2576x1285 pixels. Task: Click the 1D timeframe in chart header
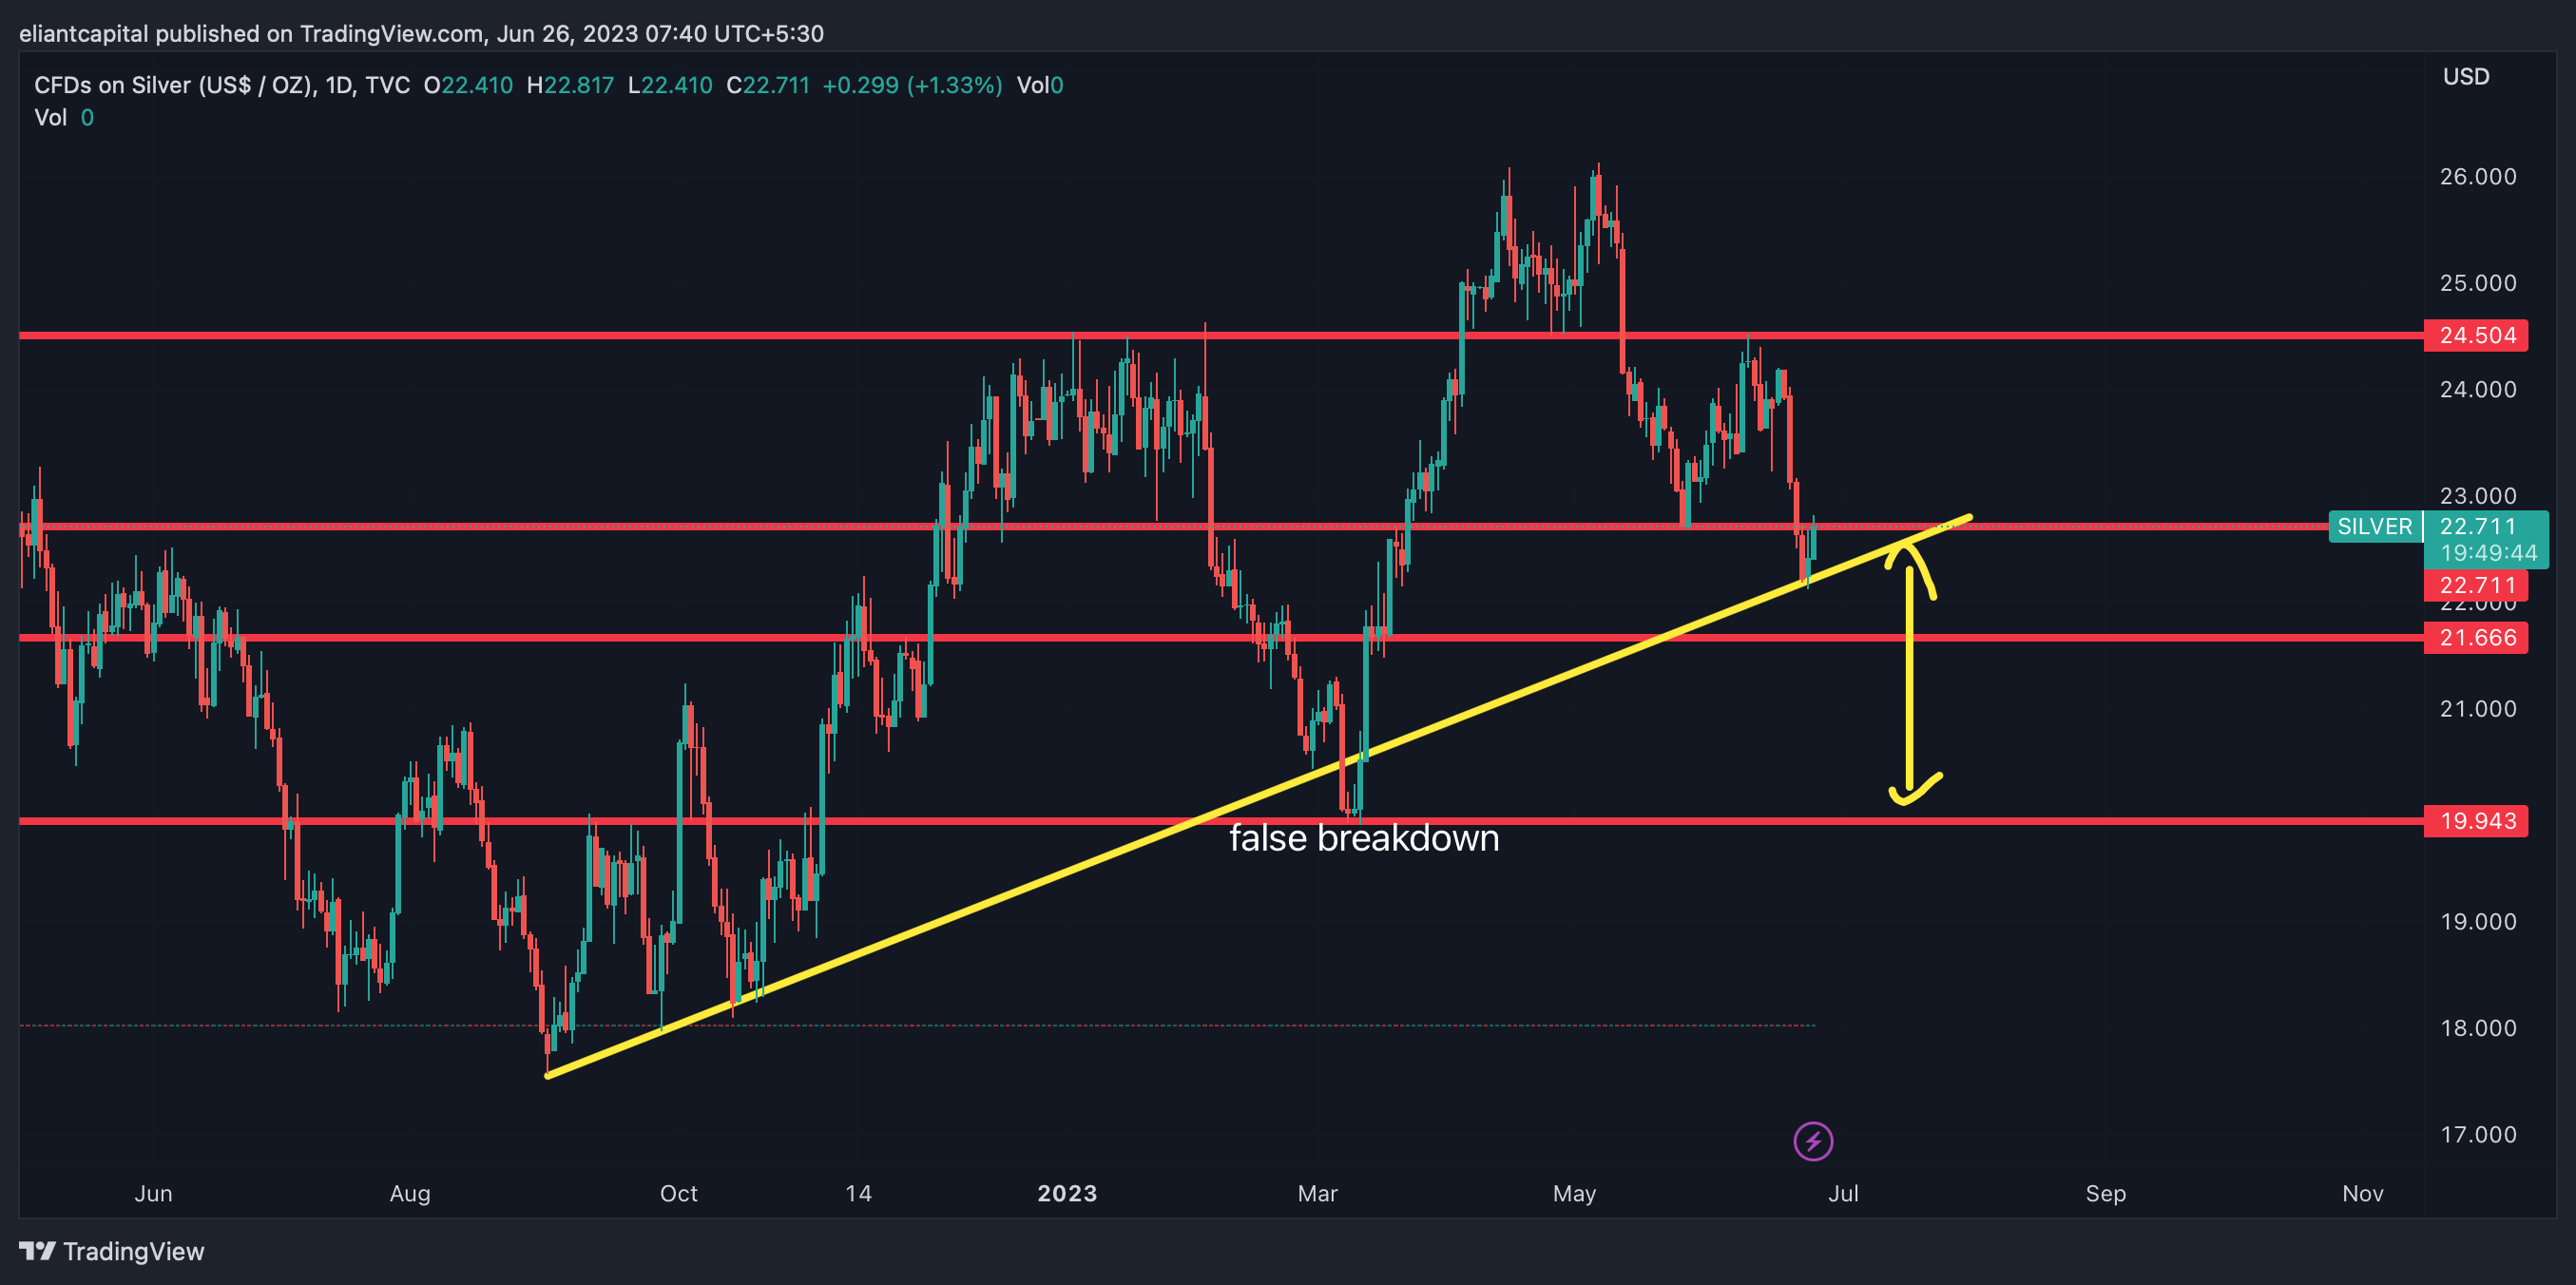pyautogui.click(x=338, y=85)
